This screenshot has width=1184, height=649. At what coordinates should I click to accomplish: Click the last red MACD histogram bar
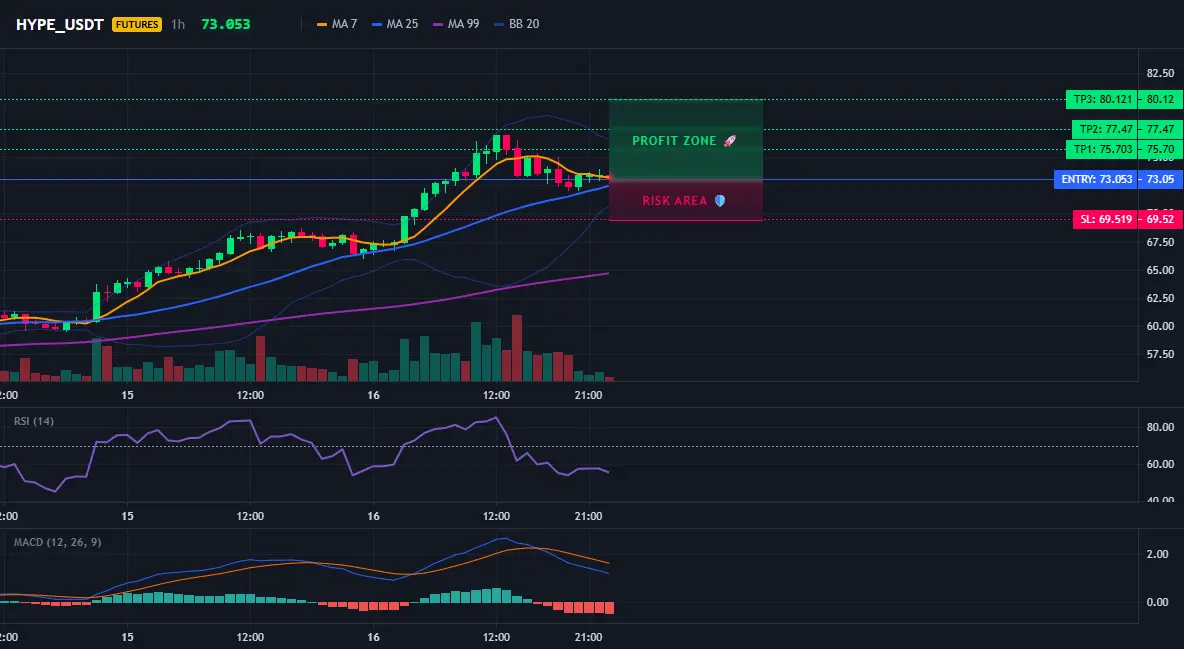pyautogui.click(x=609, y=607)
